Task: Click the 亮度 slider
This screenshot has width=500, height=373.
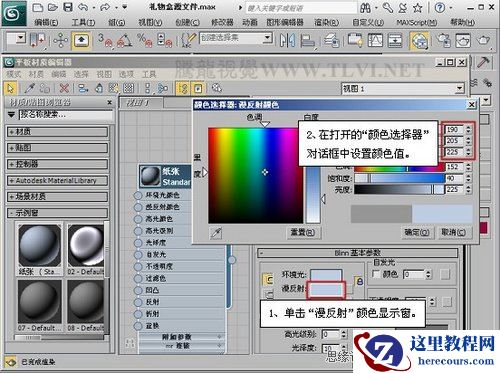Action: pos(399,190)
